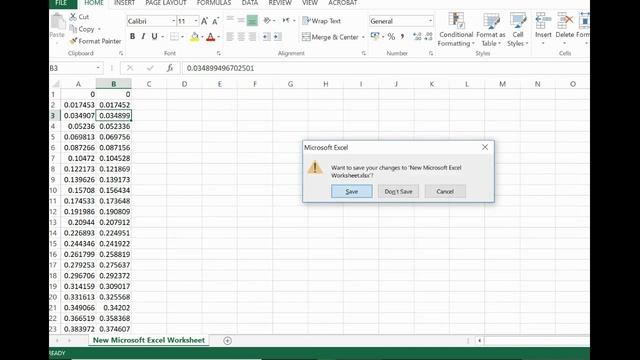Toggle Wrap Text
The image size is (640, 360).
pos(322,21)
